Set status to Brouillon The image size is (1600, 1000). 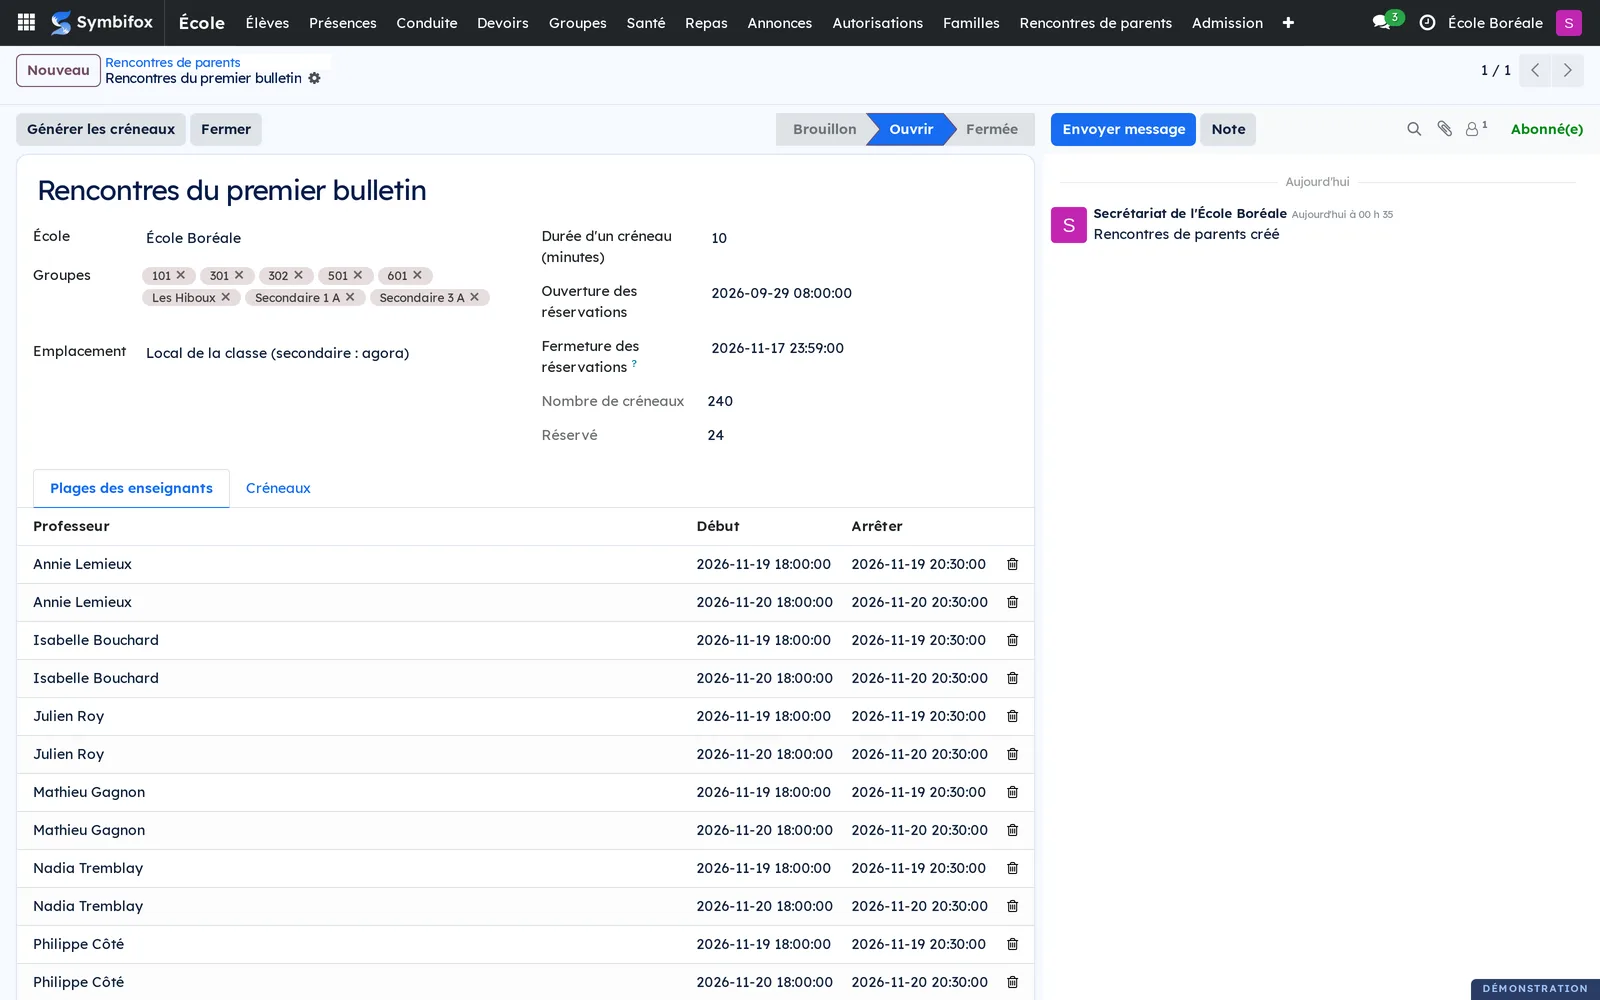(824, 129)
